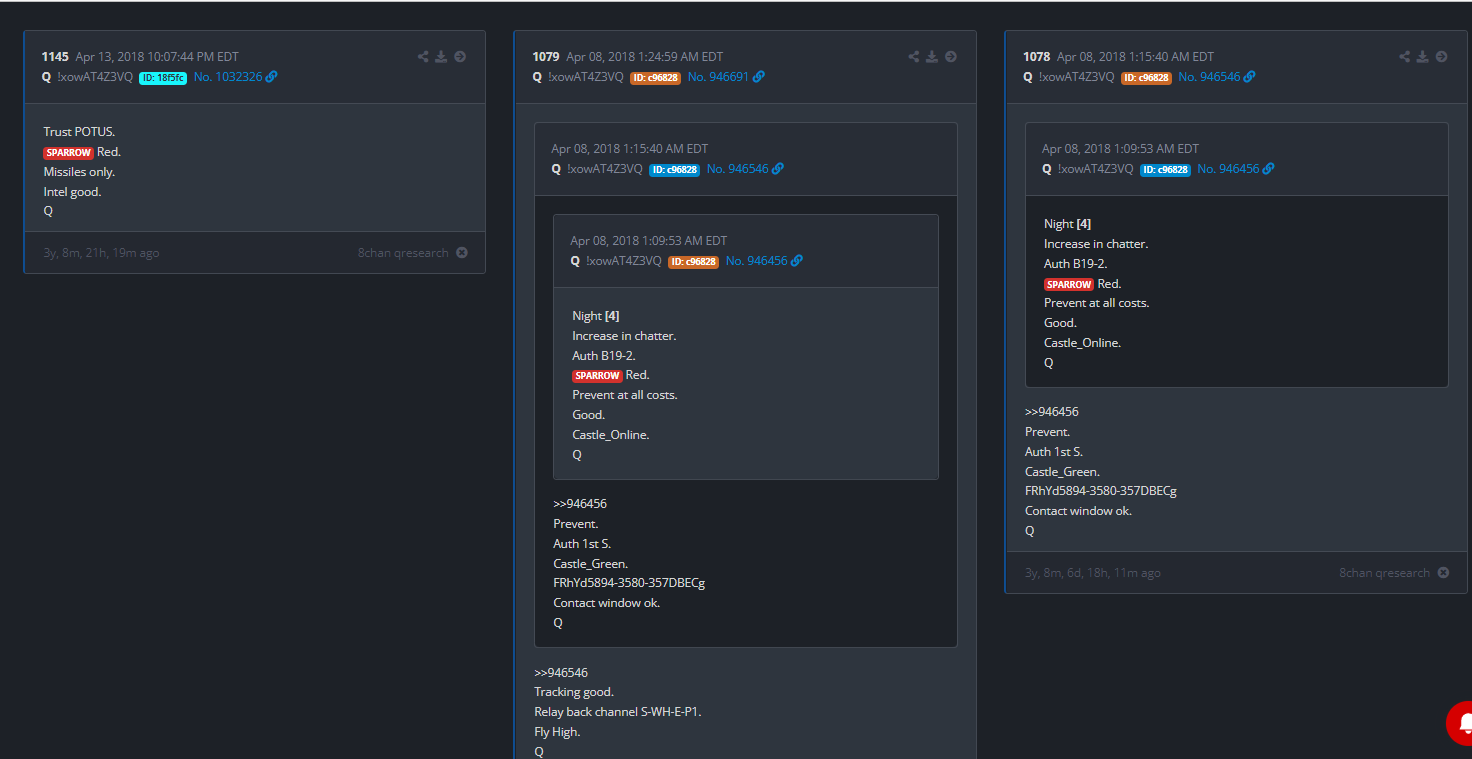Viewport: 1472px width, 759px height.
Task: Open No. 946456 link inside post 1079
Action: point(756,261)
